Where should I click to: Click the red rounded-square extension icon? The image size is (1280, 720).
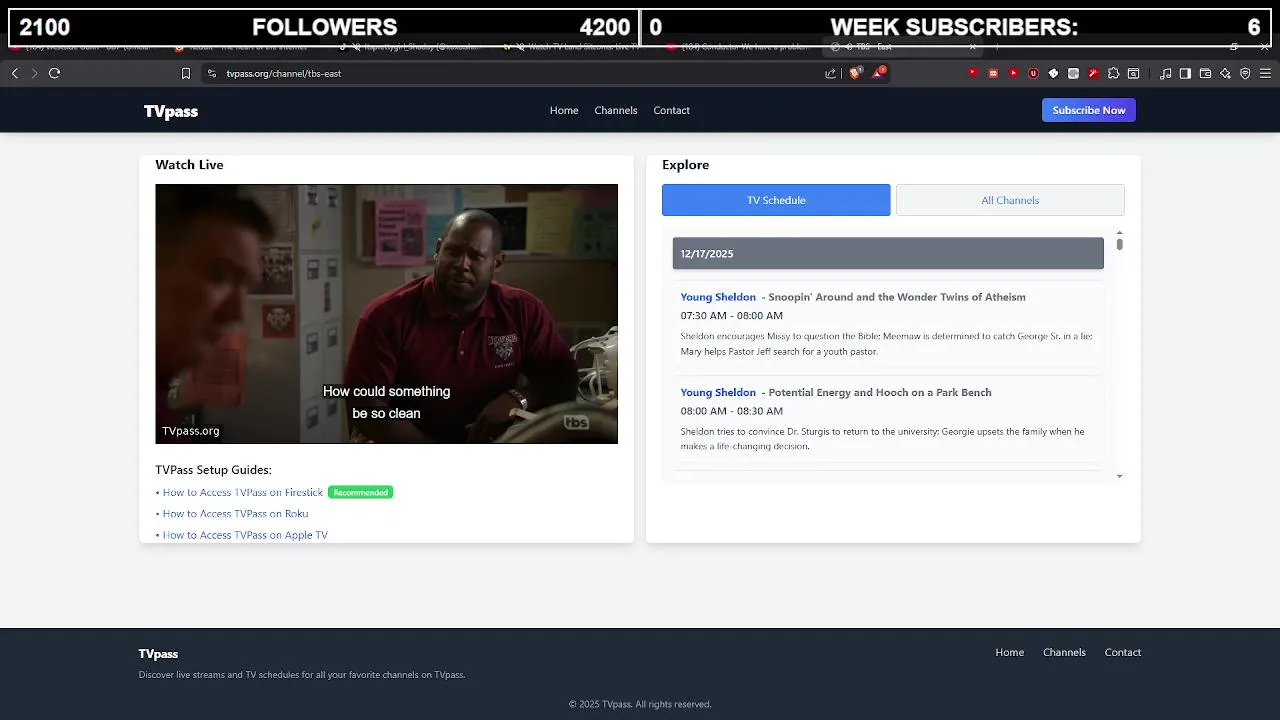pyautogui.click(x=993, y=73)
